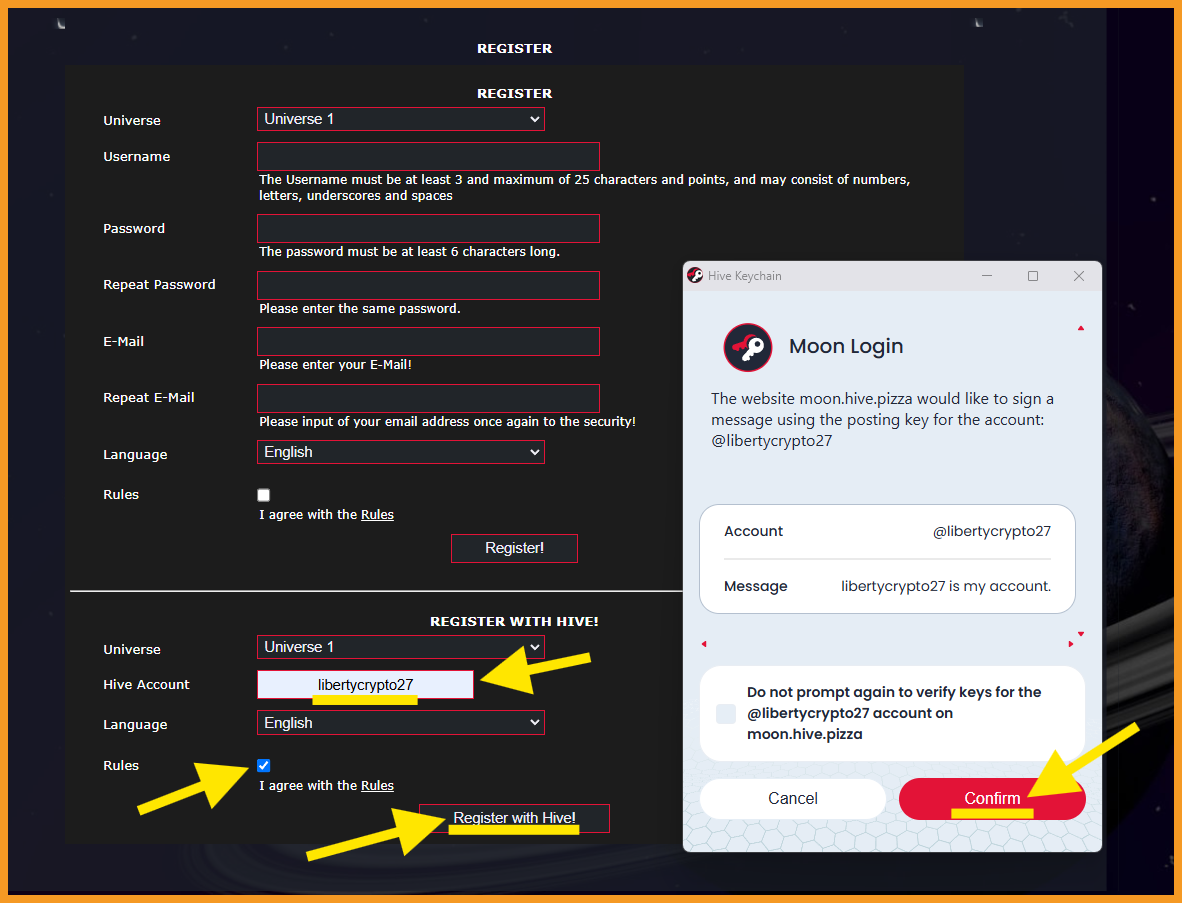Click 'The password must be at least 6 characters long.'
Screen dimensions: 1182x903
409,252
